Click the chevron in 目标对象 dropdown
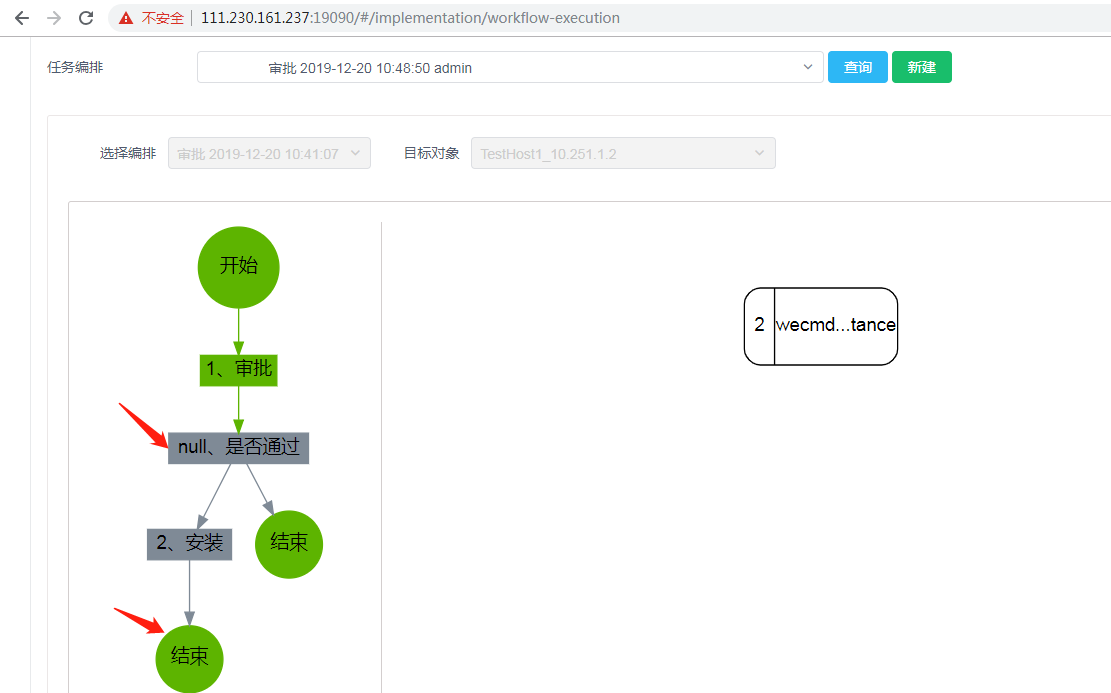 click(x=759, y=153)
